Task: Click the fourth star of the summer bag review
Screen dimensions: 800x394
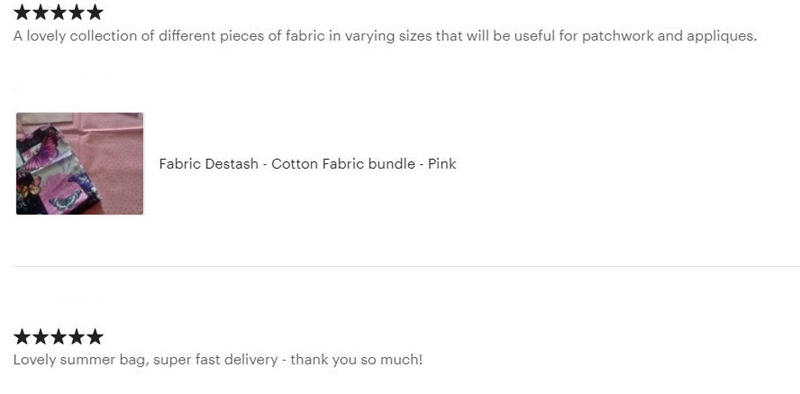Action: tap(77, 337)
